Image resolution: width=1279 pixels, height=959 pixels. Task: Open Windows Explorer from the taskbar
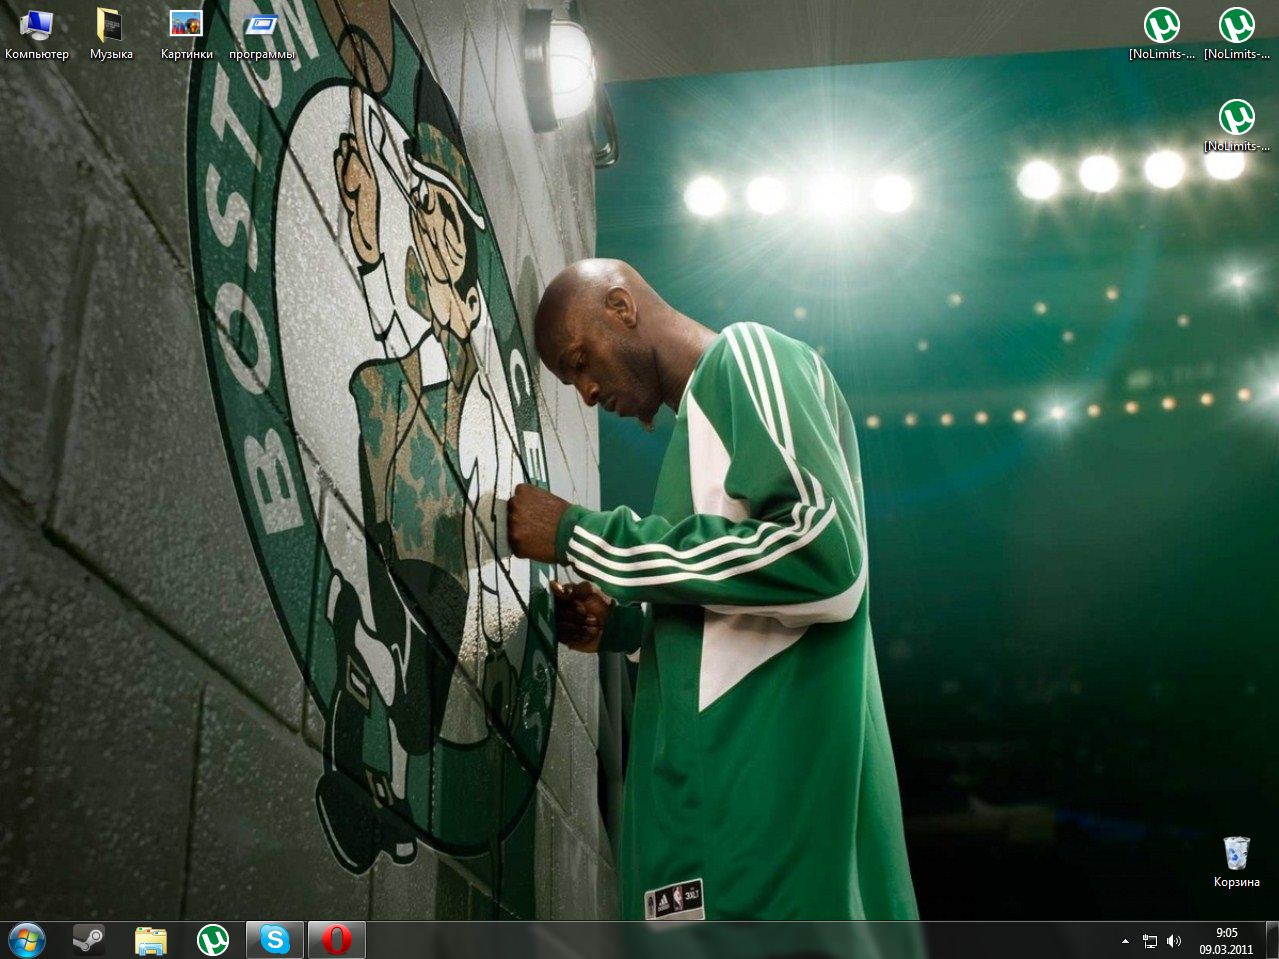tap(150, 940)
